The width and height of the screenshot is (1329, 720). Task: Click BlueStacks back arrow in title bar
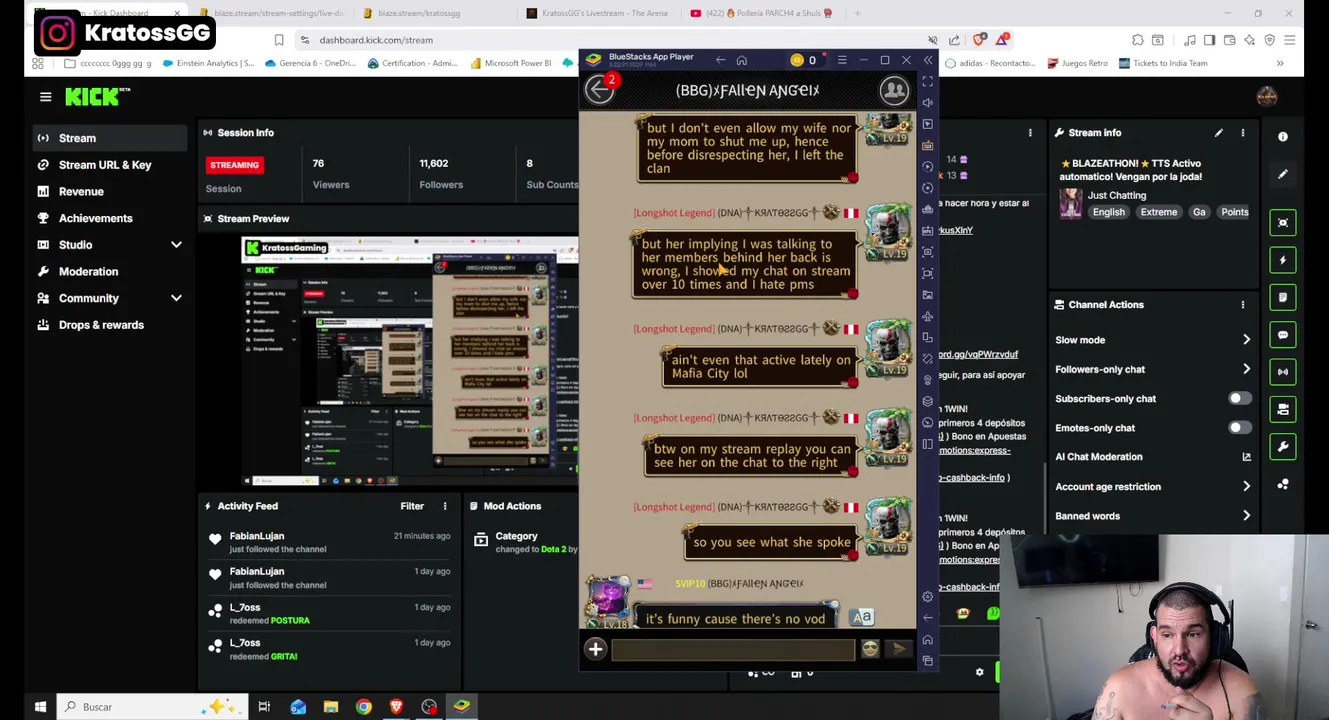pos(720,61)
